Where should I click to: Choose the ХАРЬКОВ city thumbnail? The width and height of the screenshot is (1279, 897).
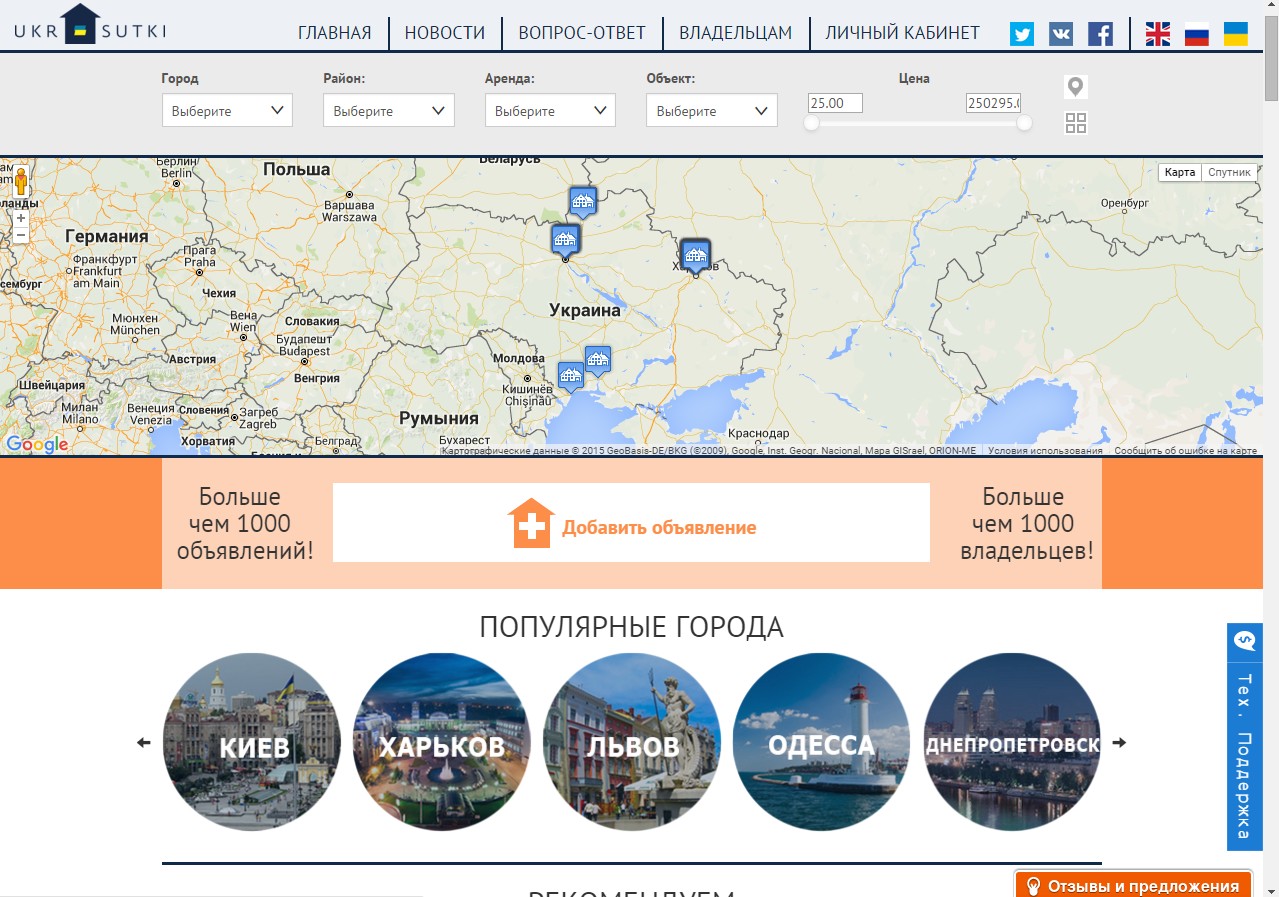click(442, 742)
